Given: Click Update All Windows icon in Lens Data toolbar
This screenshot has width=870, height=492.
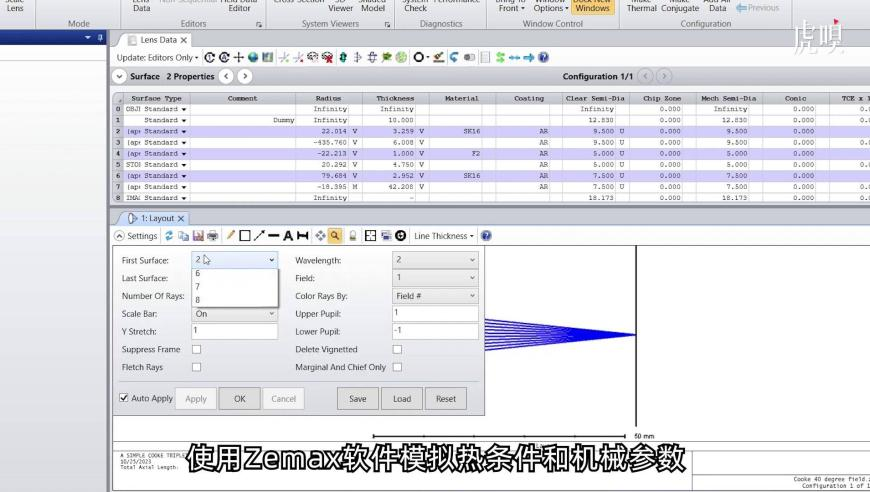Looking at the screenshot, I should [224, 57].
